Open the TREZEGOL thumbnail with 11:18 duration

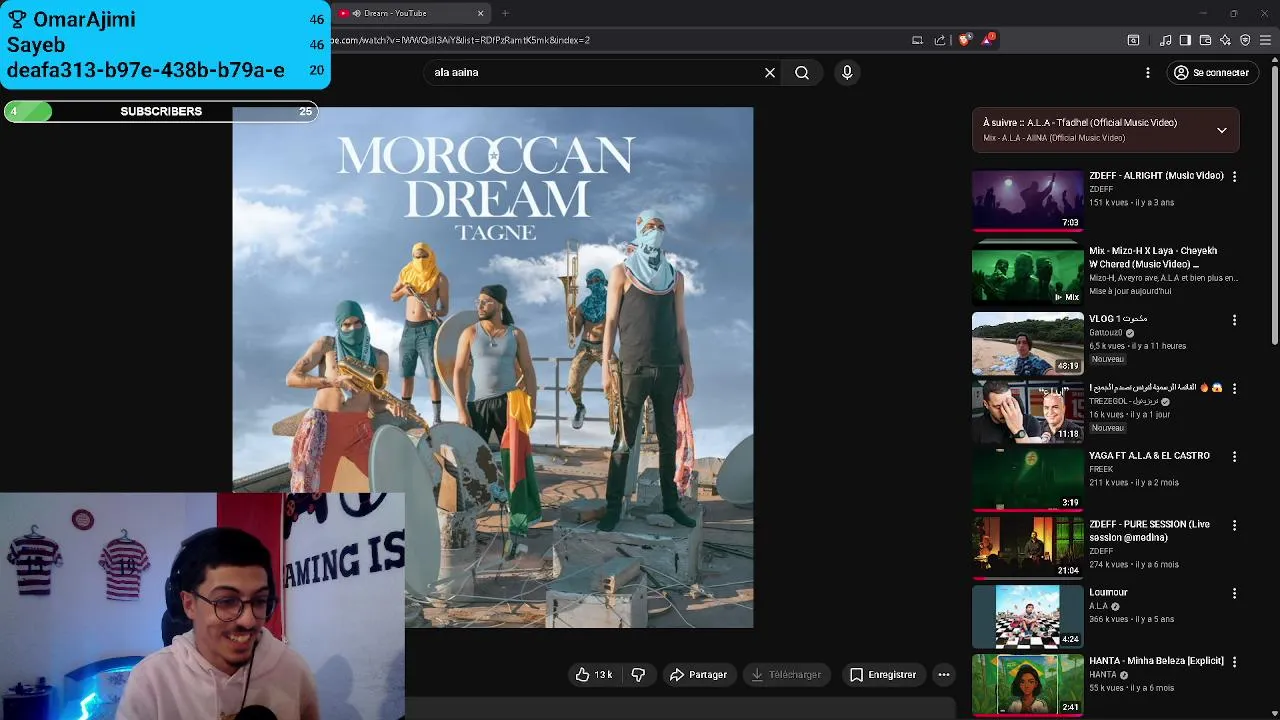(1027, 411)
